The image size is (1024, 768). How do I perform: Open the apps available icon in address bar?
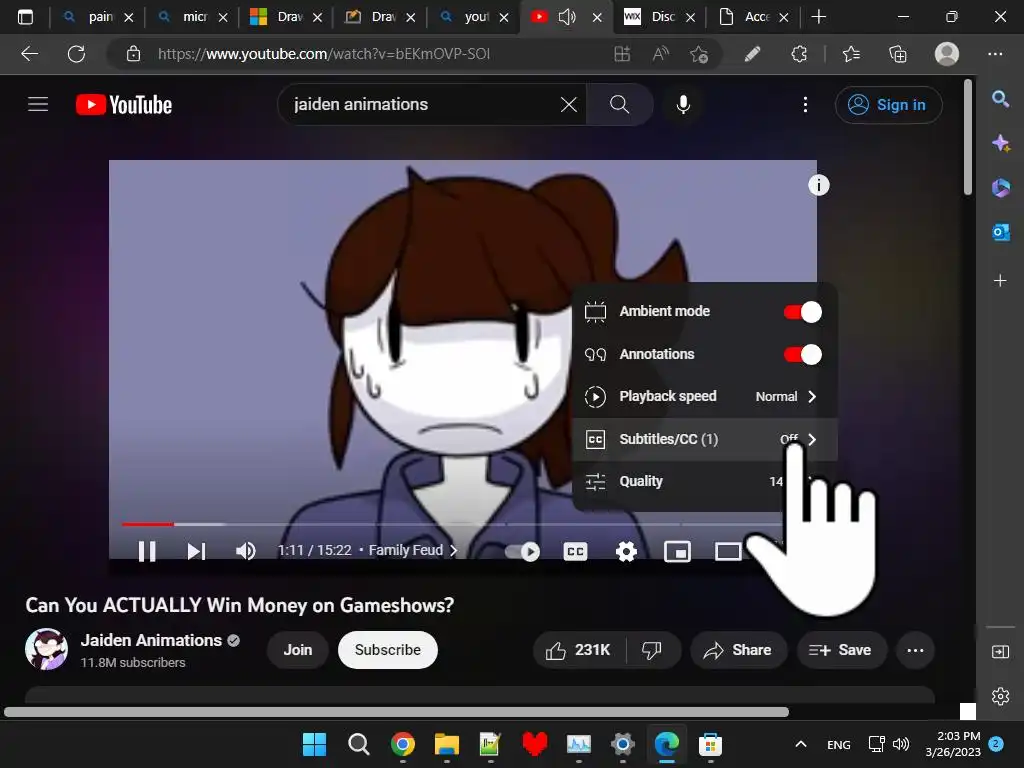pos(622,54)
